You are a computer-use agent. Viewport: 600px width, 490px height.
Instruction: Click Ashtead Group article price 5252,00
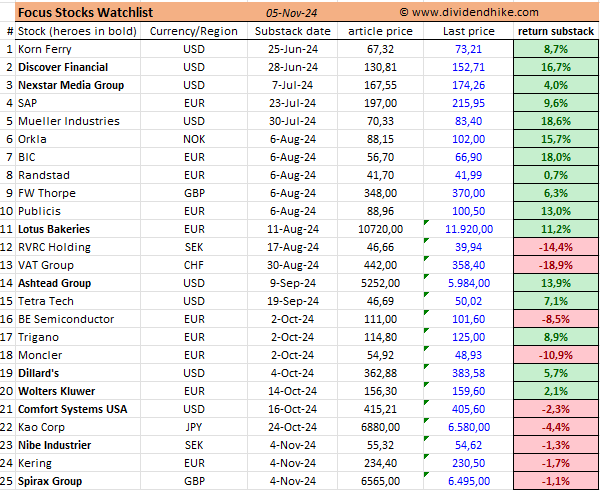point(380,283)
